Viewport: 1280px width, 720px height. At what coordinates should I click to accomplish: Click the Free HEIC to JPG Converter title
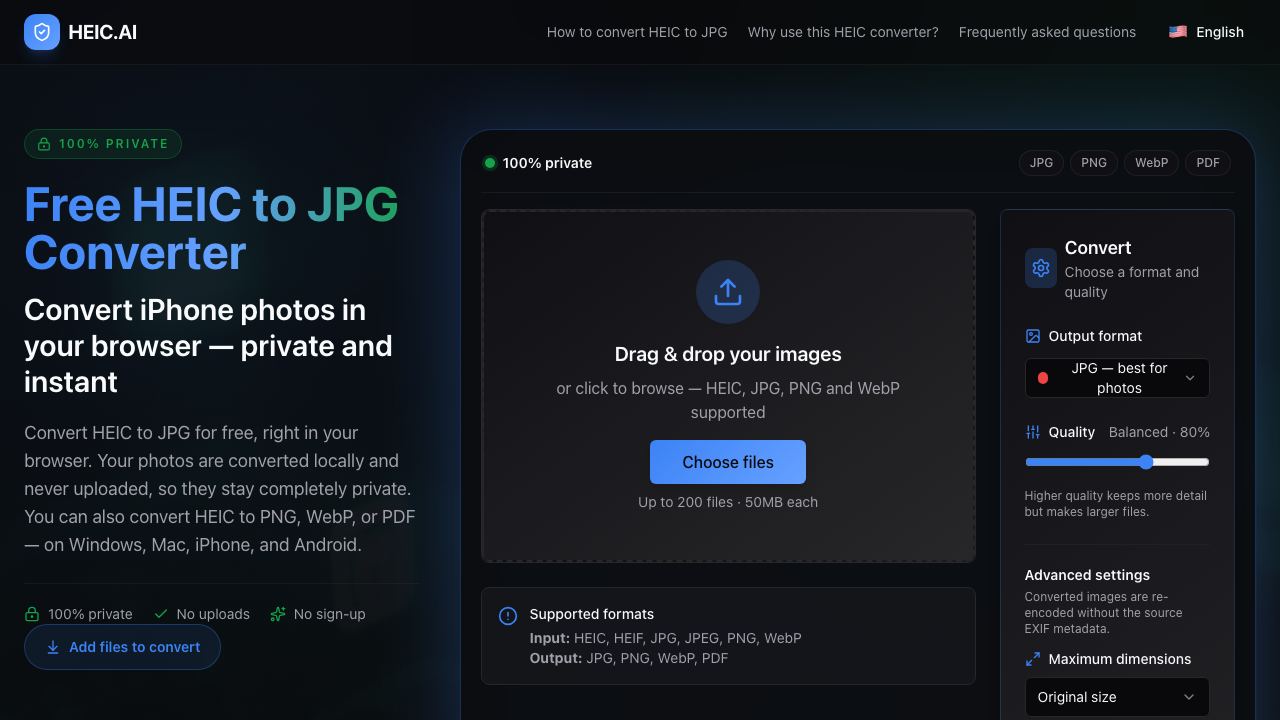tap(211, 228)
